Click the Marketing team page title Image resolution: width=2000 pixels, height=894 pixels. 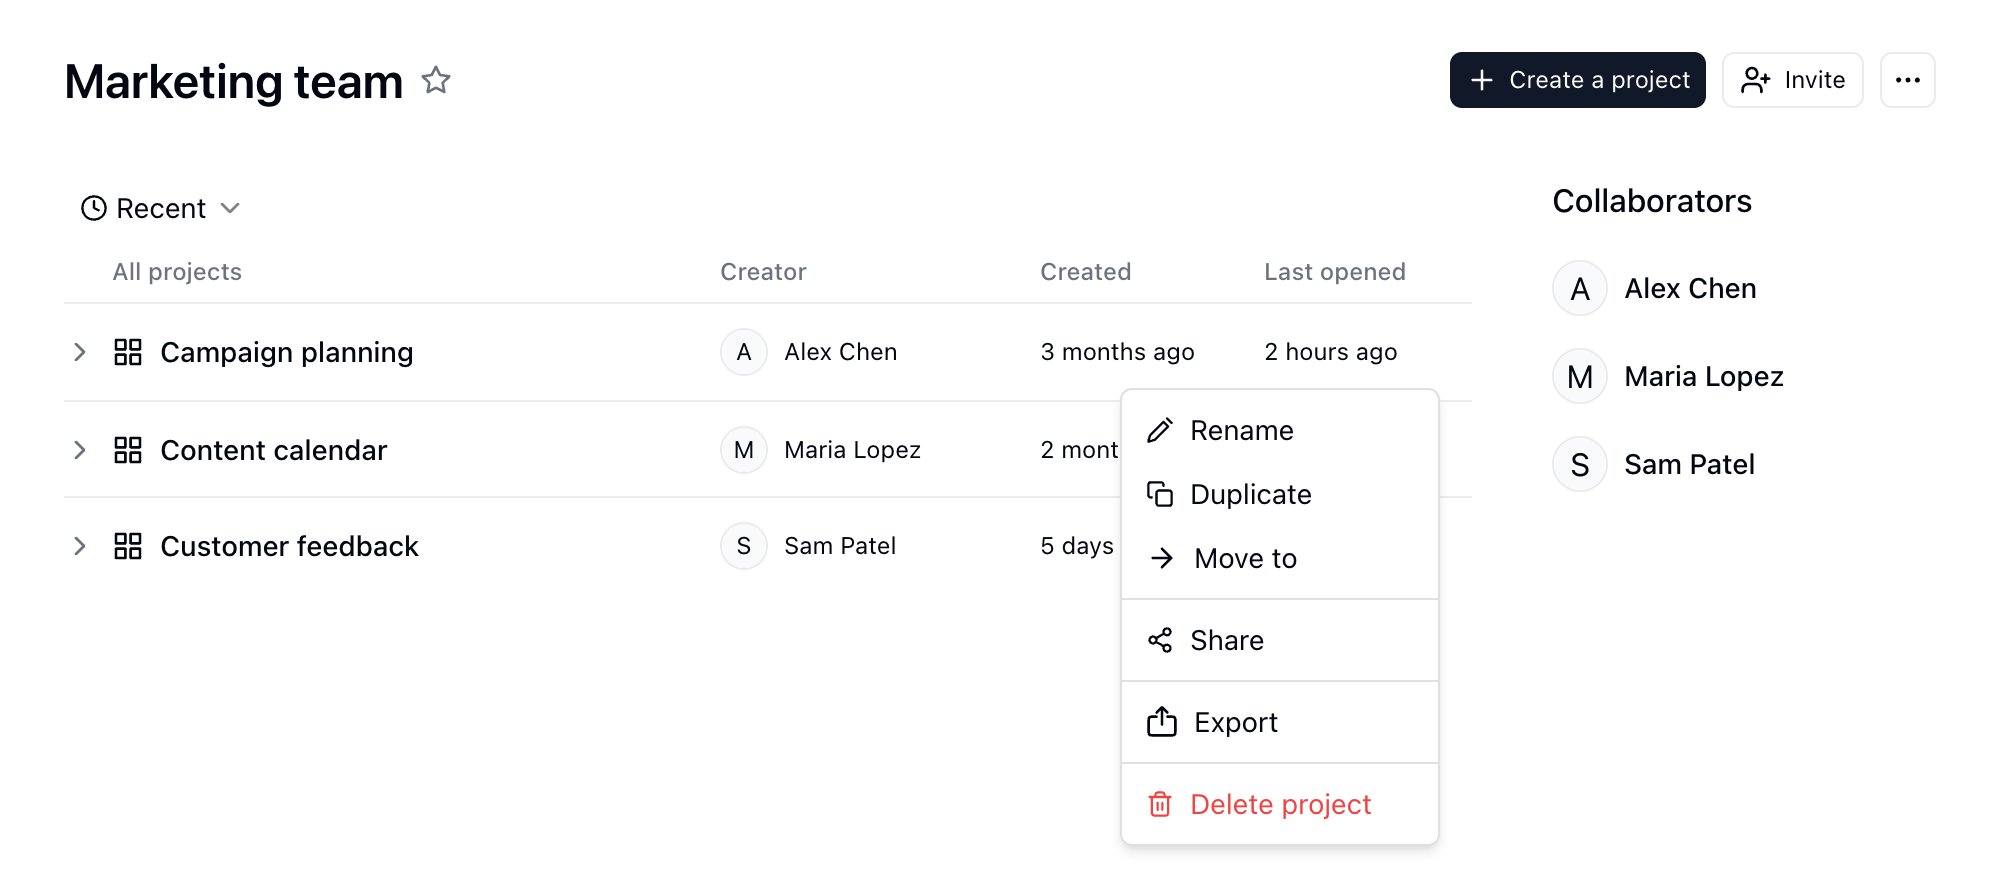coord(234,81)
